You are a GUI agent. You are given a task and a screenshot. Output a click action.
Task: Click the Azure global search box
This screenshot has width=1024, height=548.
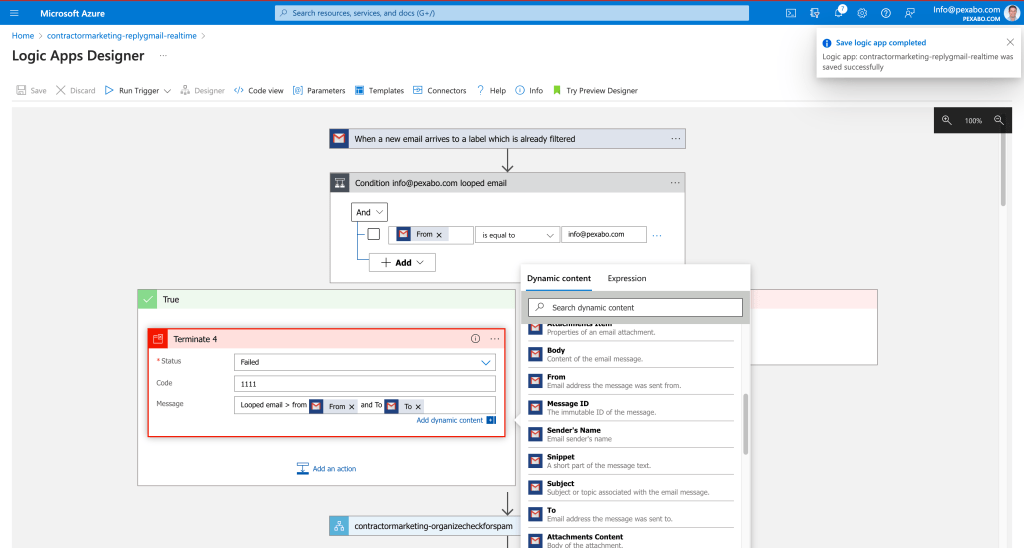511,13
